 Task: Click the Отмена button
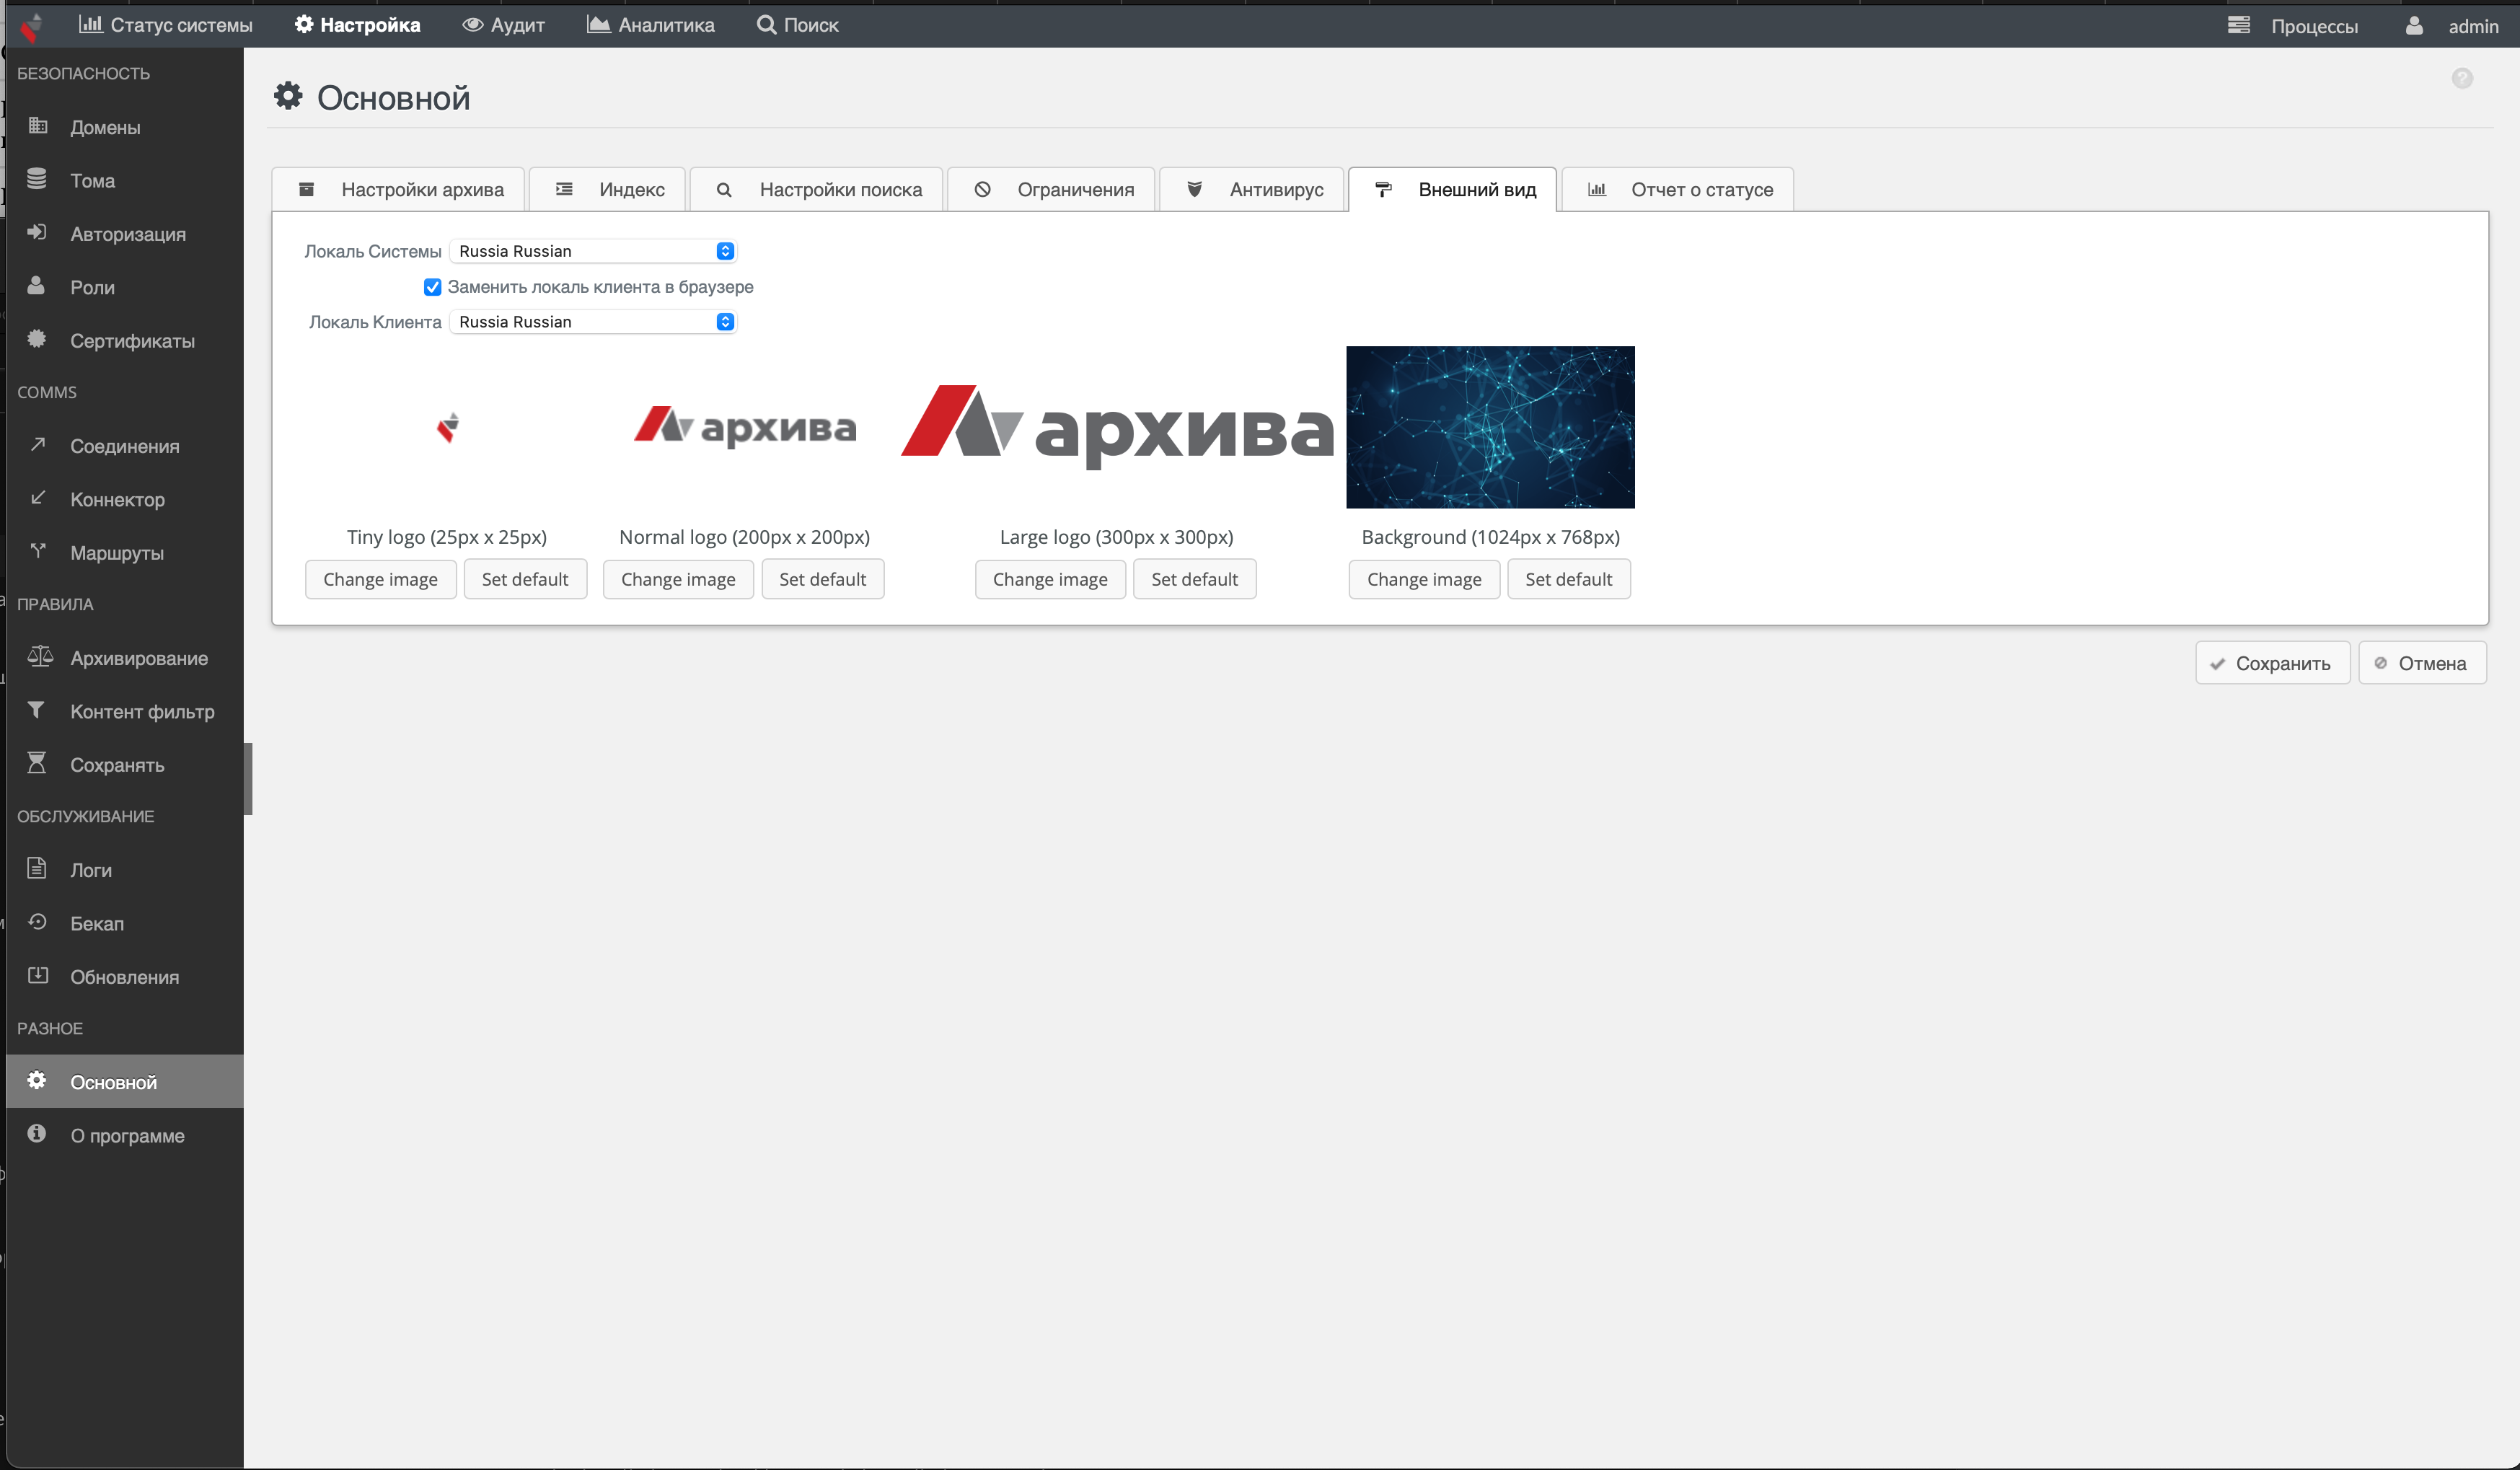pyautogui.click(x=2423, y=663)
